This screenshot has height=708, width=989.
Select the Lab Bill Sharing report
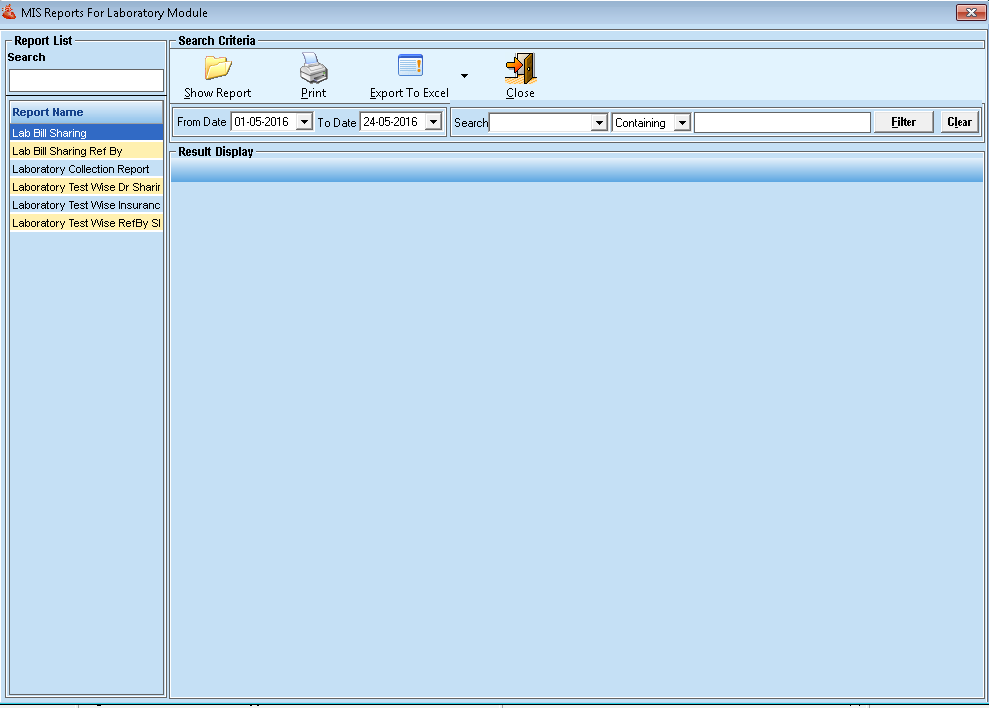point(86,133)
